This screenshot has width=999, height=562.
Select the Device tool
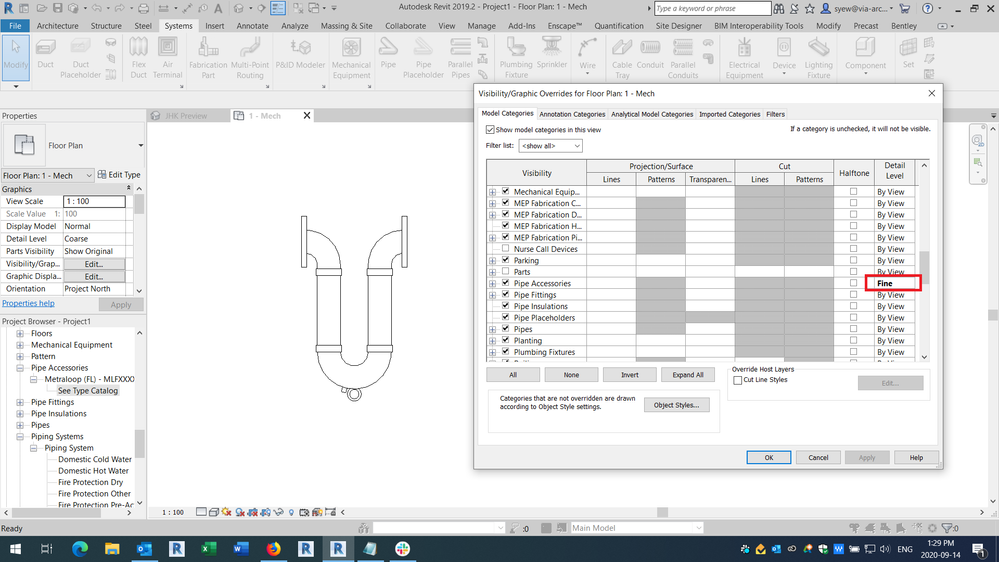(x=784, y=54)
